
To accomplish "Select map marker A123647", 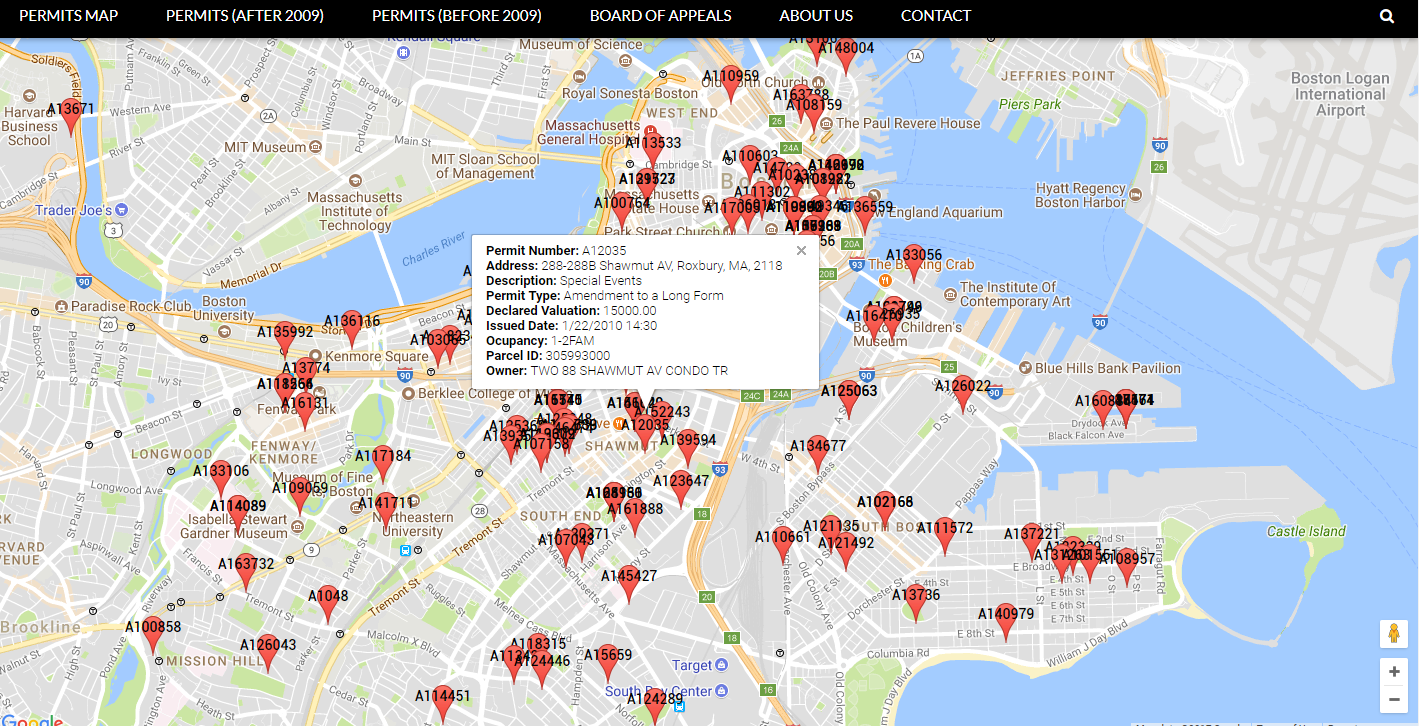I will pyautogui.click(x=681, y=489).
